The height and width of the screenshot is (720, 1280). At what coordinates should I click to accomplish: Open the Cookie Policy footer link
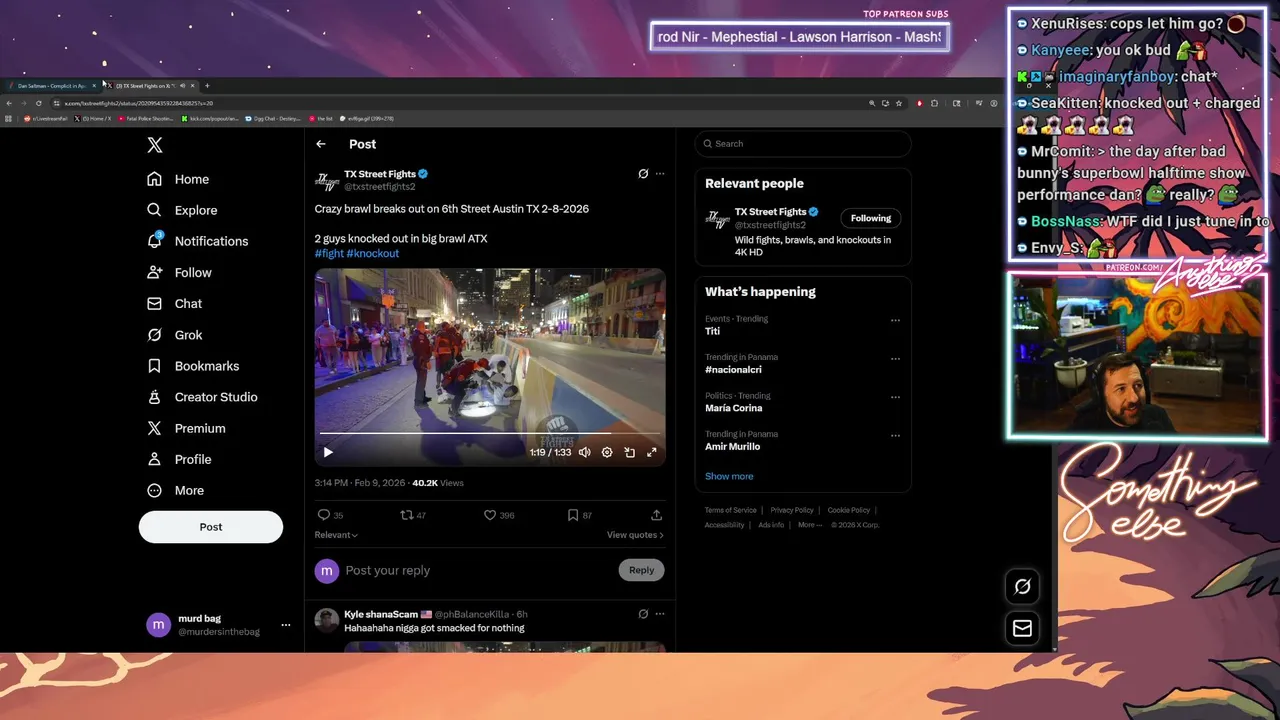[849, 510]
